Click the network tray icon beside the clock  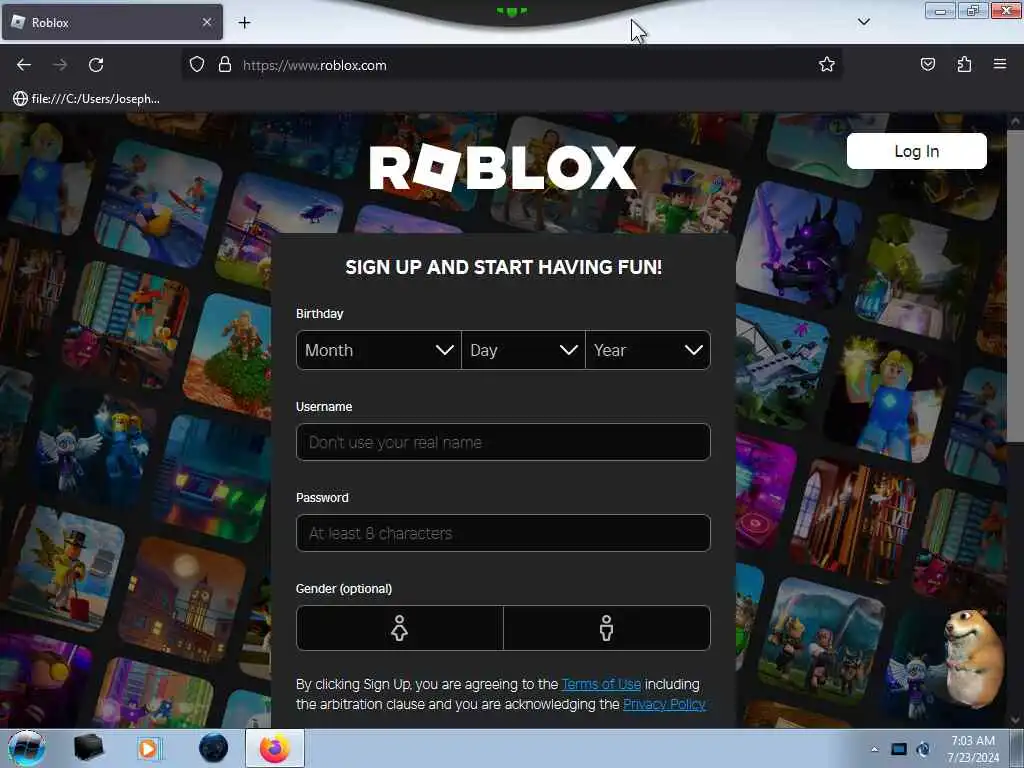pyautogui.click(x=923, y=749)
